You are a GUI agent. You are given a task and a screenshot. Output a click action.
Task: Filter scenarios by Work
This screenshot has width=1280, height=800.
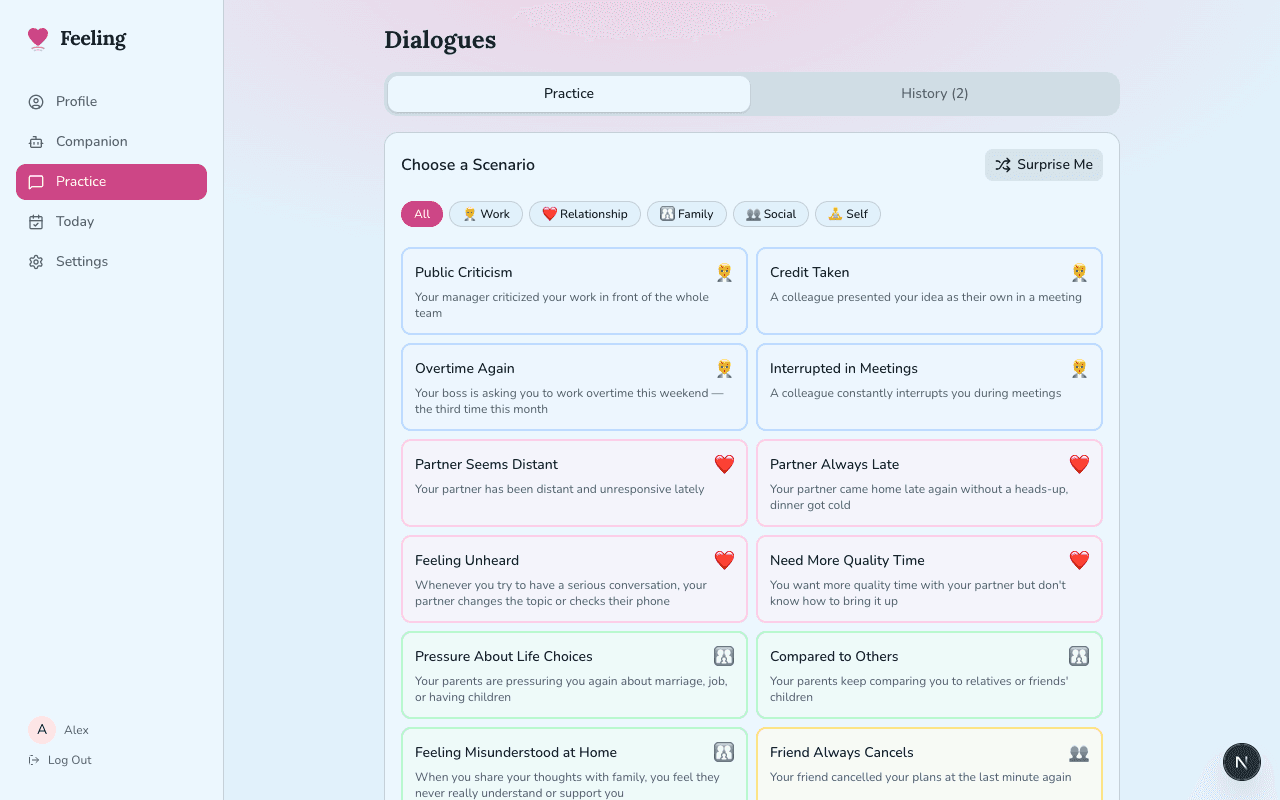(486, 214)
